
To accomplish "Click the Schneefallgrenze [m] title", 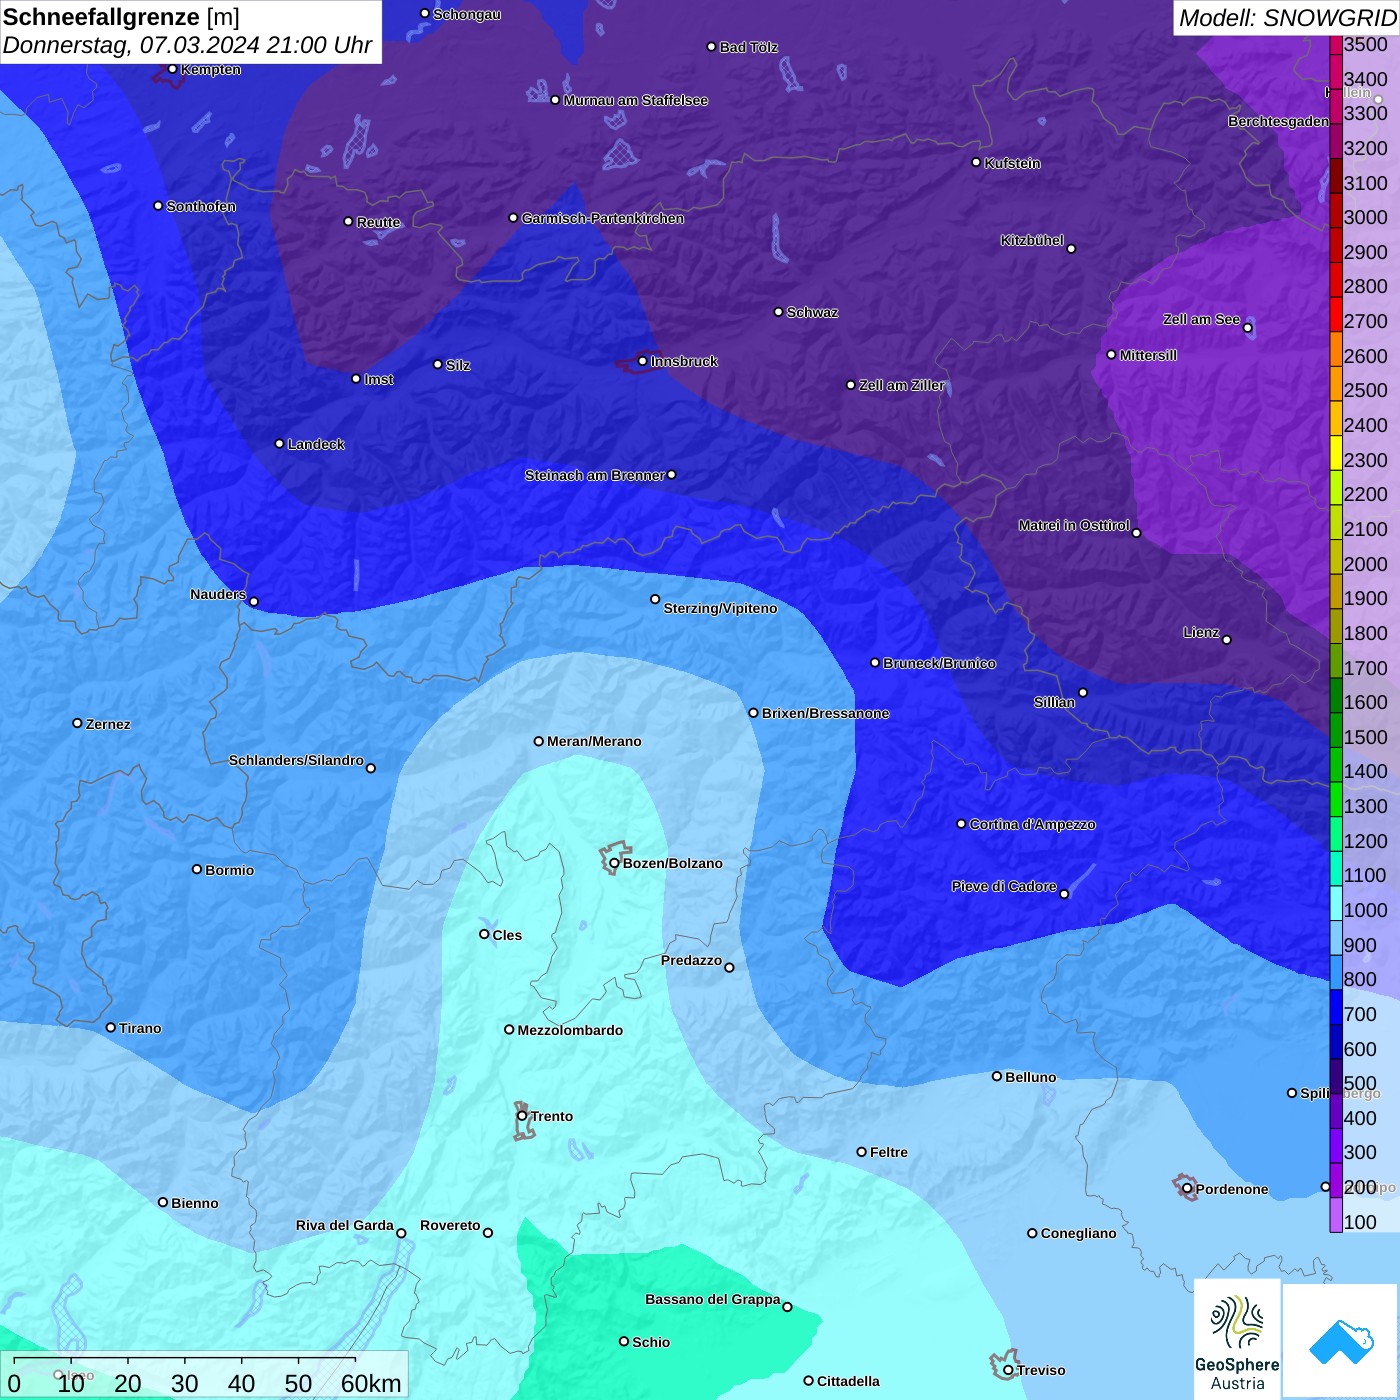I will coord(122,17).
